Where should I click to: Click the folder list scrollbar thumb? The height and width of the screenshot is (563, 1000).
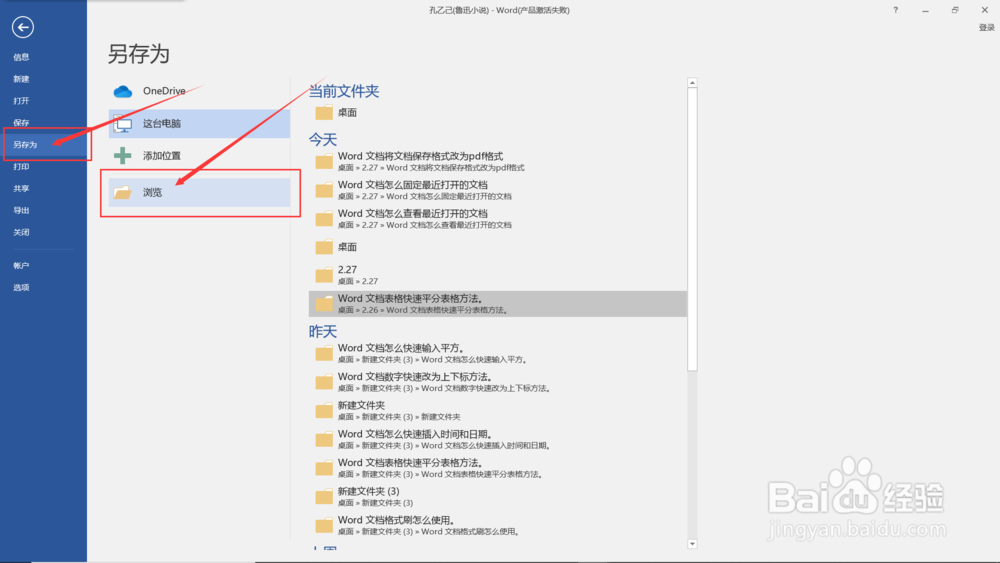pos(692,230)
